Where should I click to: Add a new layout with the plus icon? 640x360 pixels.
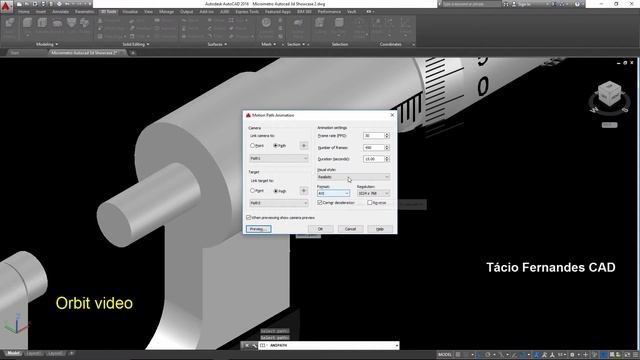[x=71, y=353]
